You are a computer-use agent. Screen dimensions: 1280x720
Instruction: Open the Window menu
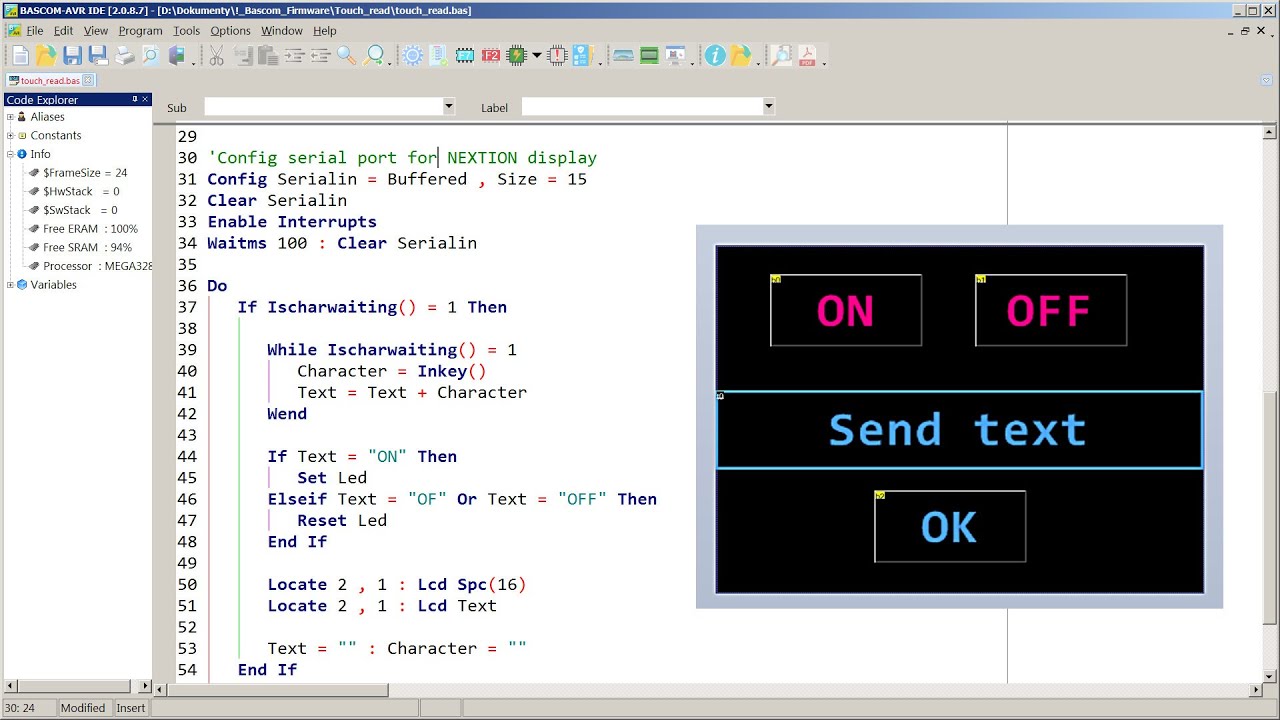coord(282,31)
